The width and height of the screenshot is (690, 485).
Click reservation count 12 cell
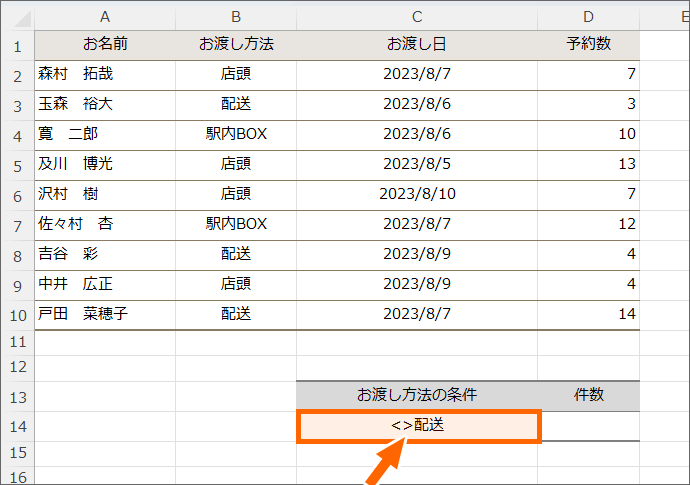click(588, 225)
